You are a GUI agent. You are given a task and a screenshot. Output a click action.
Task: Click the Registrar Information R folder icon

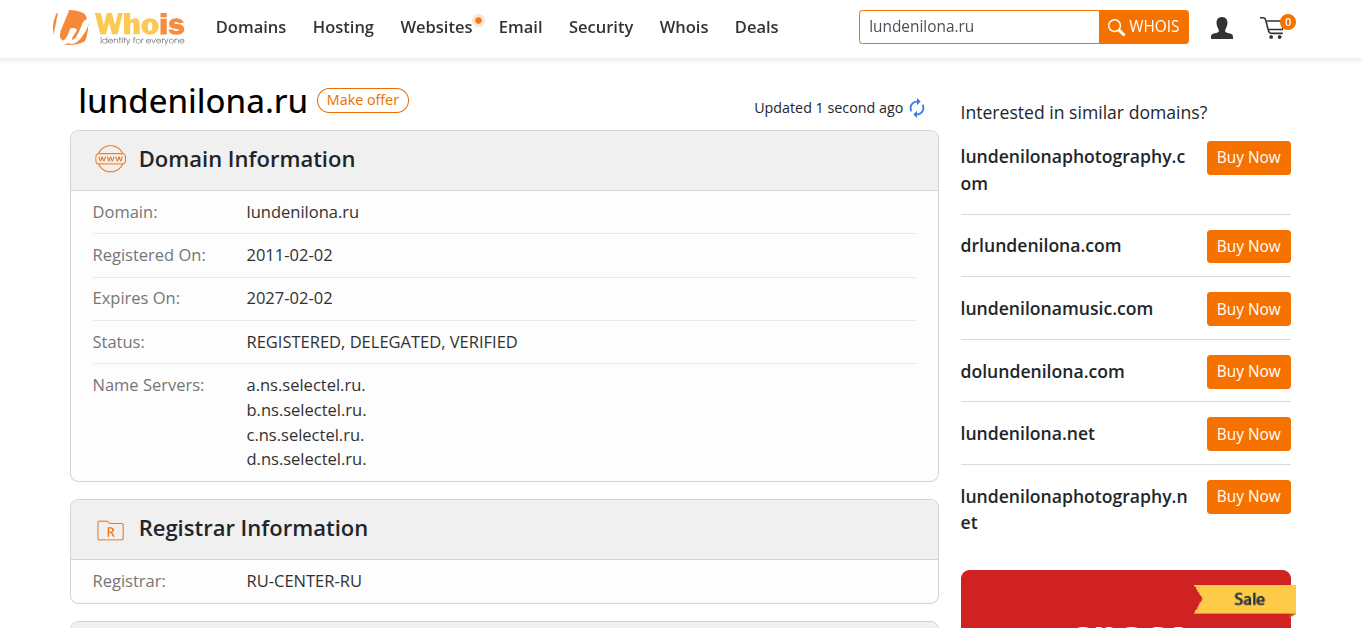pyautogui.click(x=110, y=530)
